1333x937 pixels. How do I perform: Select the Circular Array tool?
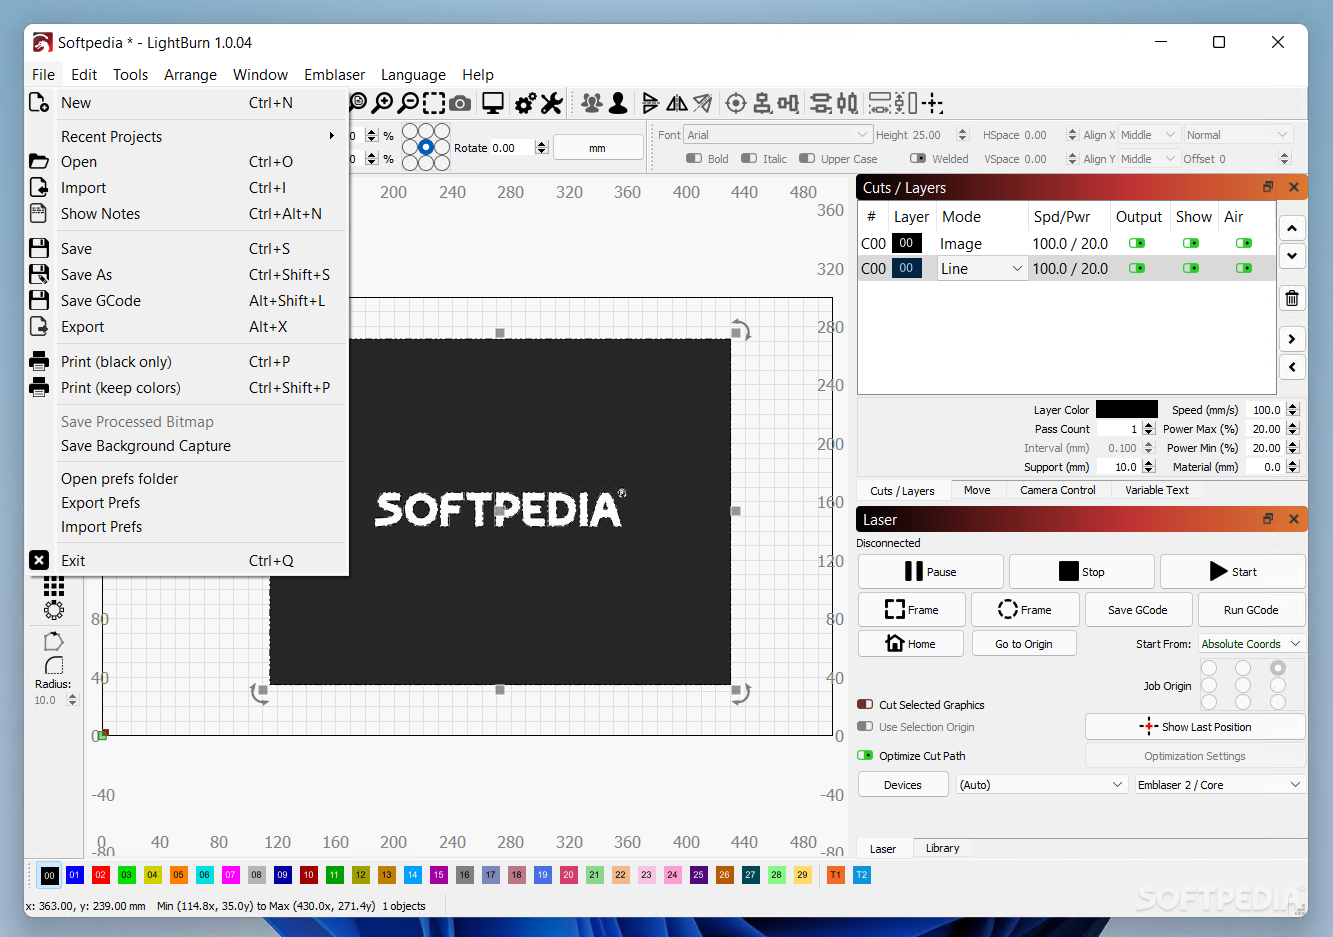(x=54, y=610)
